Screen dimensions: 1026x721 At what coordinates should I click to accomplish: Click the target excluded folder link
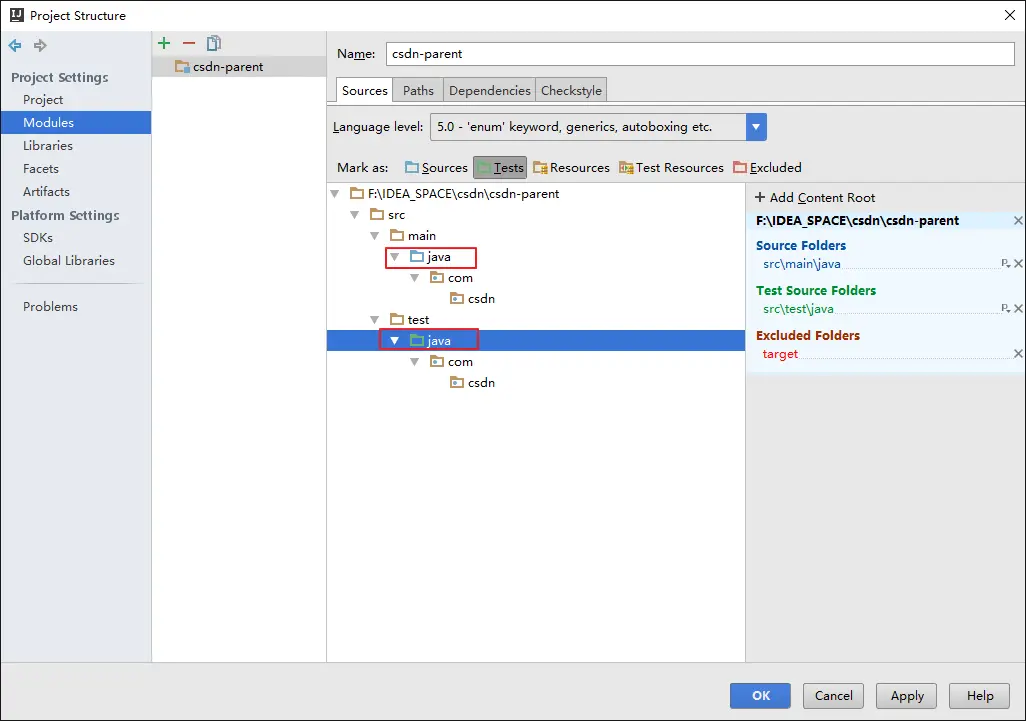point(780,354)
